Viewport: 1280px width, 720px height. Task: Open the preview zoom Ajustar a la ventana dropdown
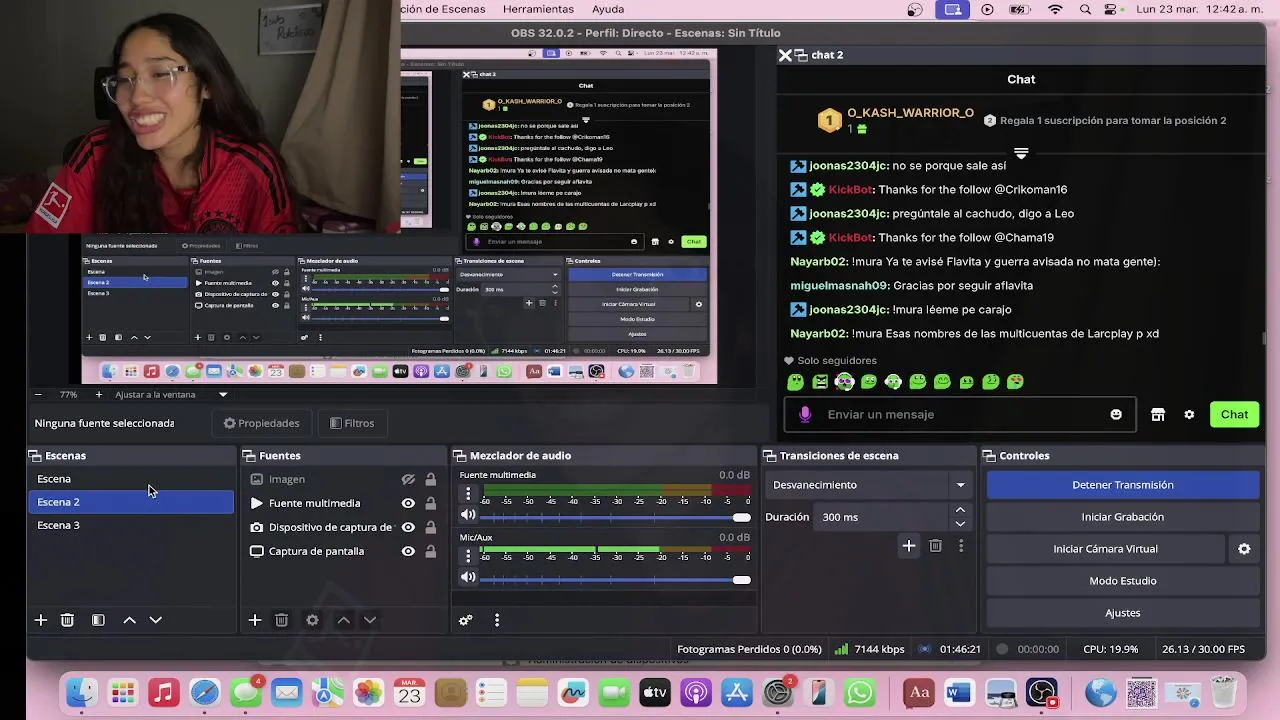coord(171,395)
